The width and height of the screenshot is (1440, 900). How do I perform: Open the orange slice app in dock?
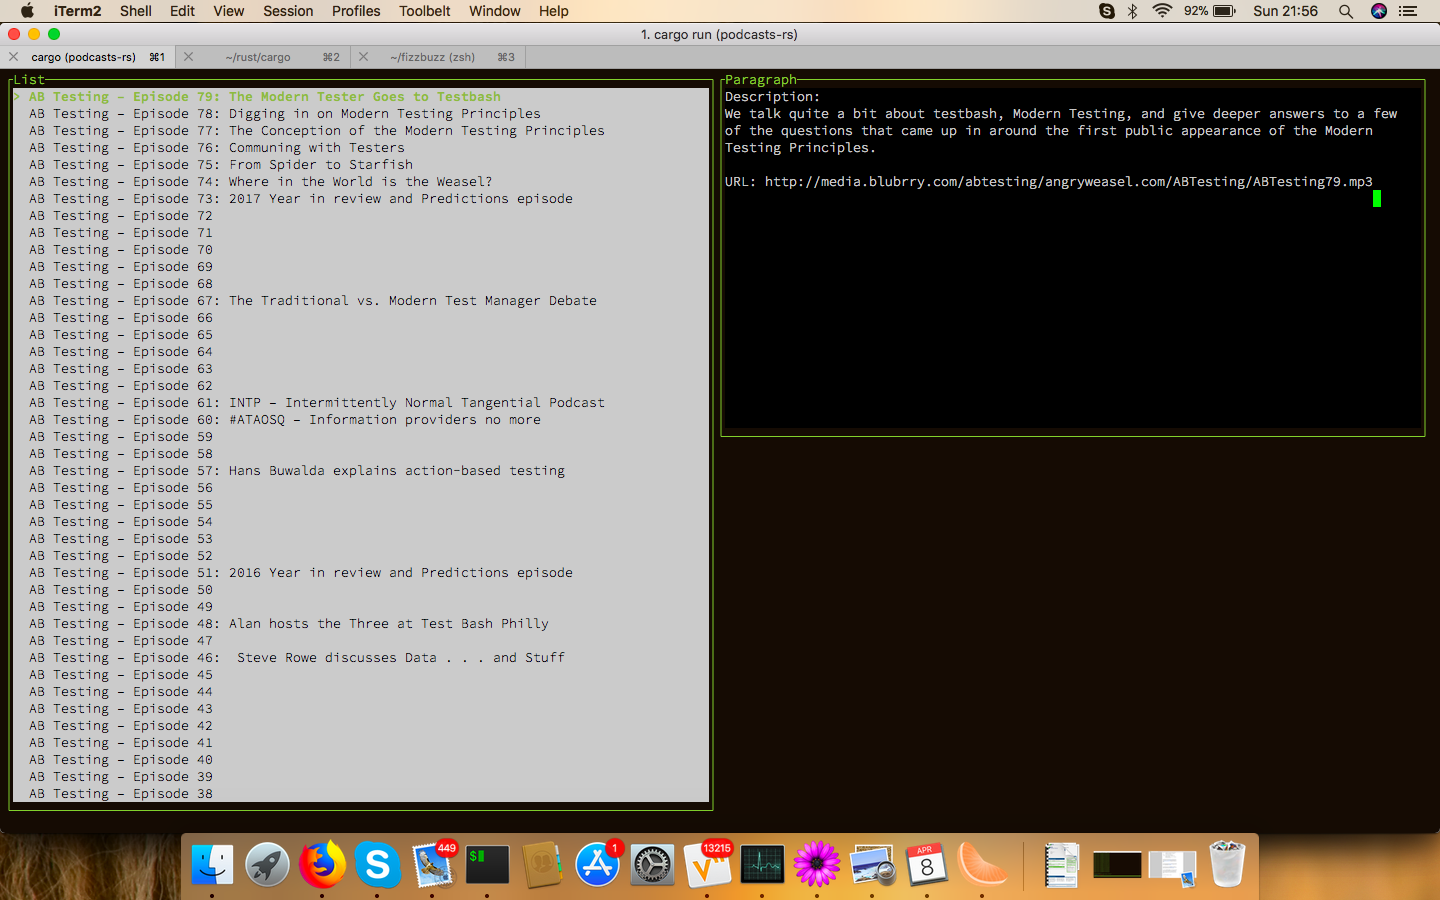(982, 865)
